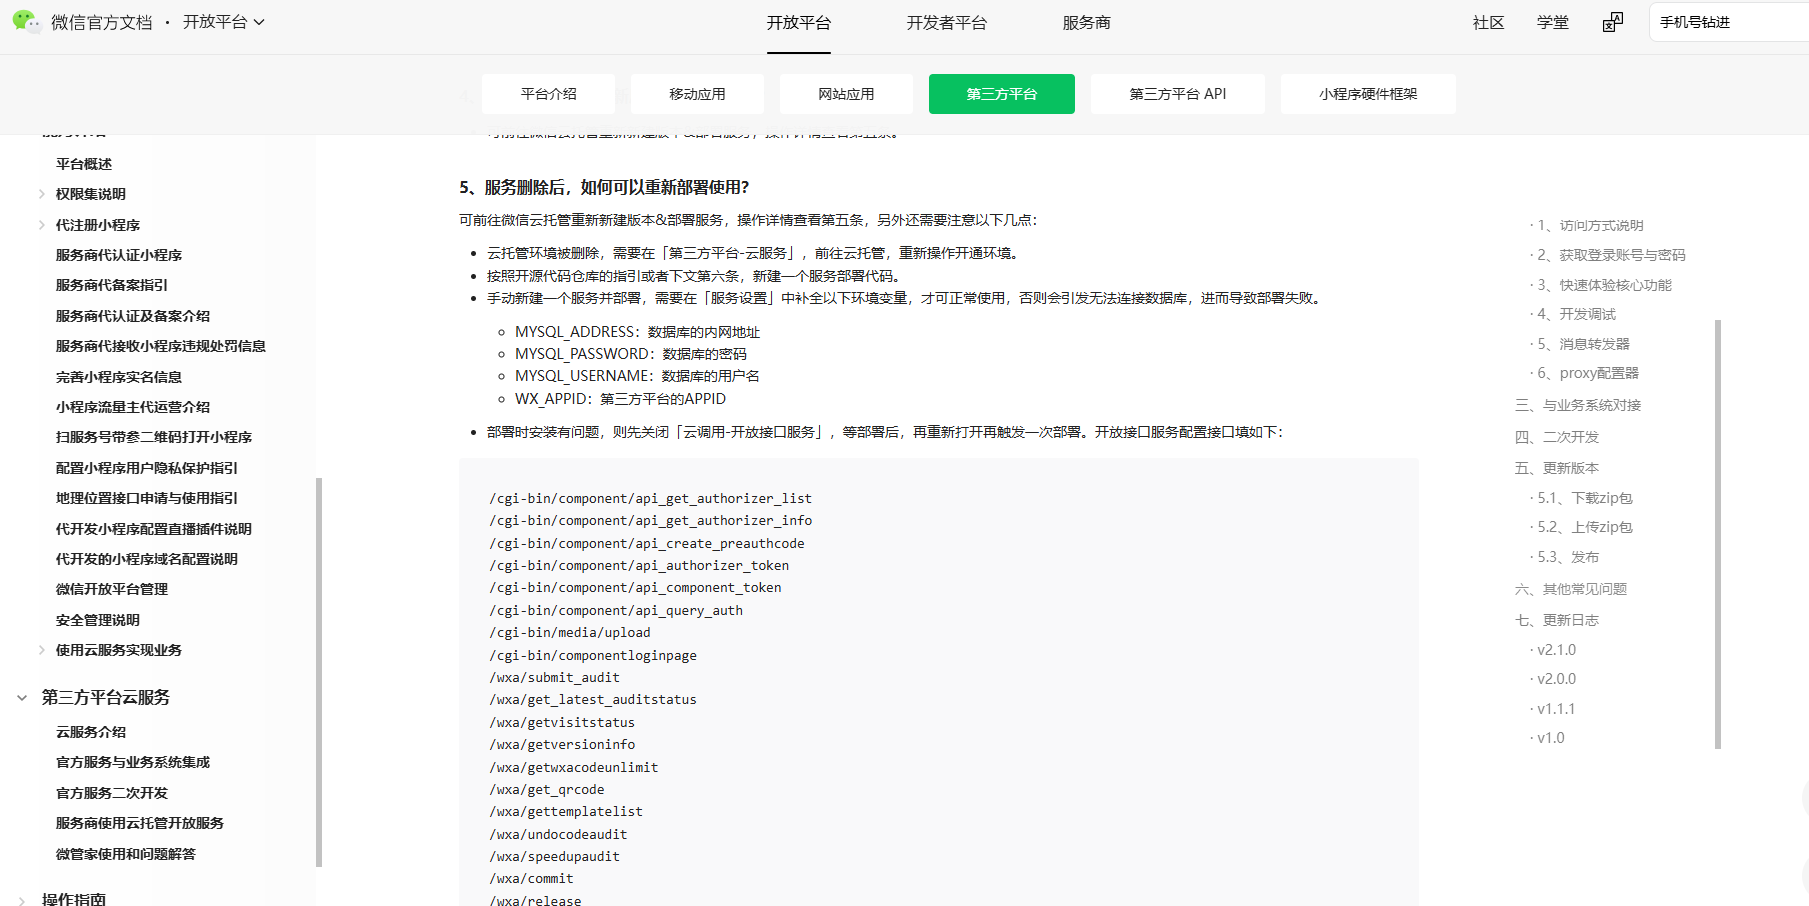Open 服务商使用云托管开放服务 sidebar item
The image size is (1809, 906).
tap(140, 823)
